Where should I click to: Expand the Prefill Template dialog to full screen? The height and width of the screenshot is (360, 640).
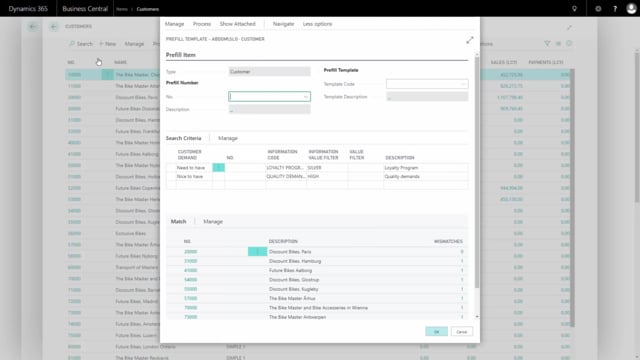pyautogui.click(x=470, y=40)
